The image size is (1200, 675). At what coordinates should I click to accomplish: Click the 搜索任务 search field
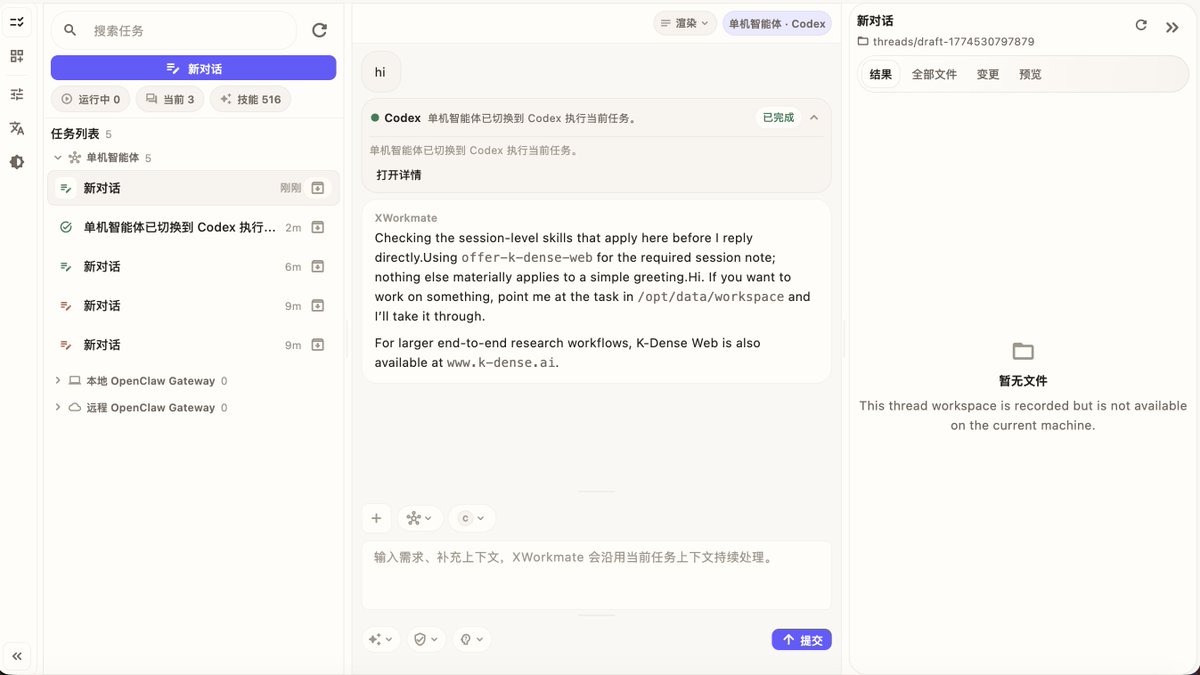(175, 30)
